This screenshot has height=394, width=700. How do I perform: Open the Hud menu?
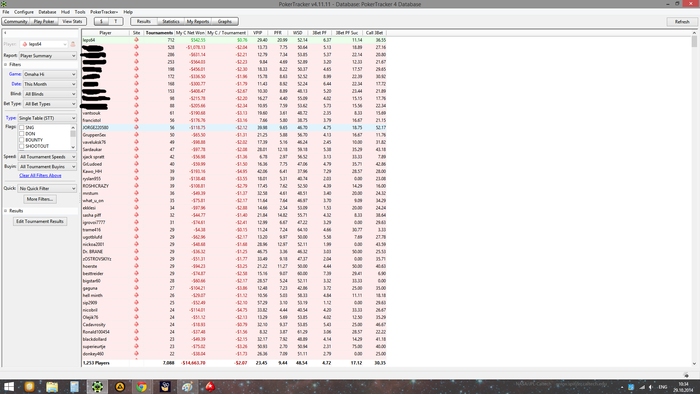[x=65, y=12]
